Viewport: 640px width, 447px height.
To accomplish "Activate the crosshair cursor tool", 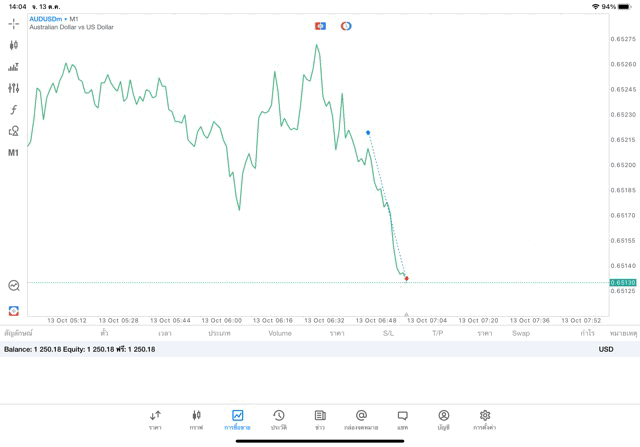I will pyautogui.click(x=13, y=23).
